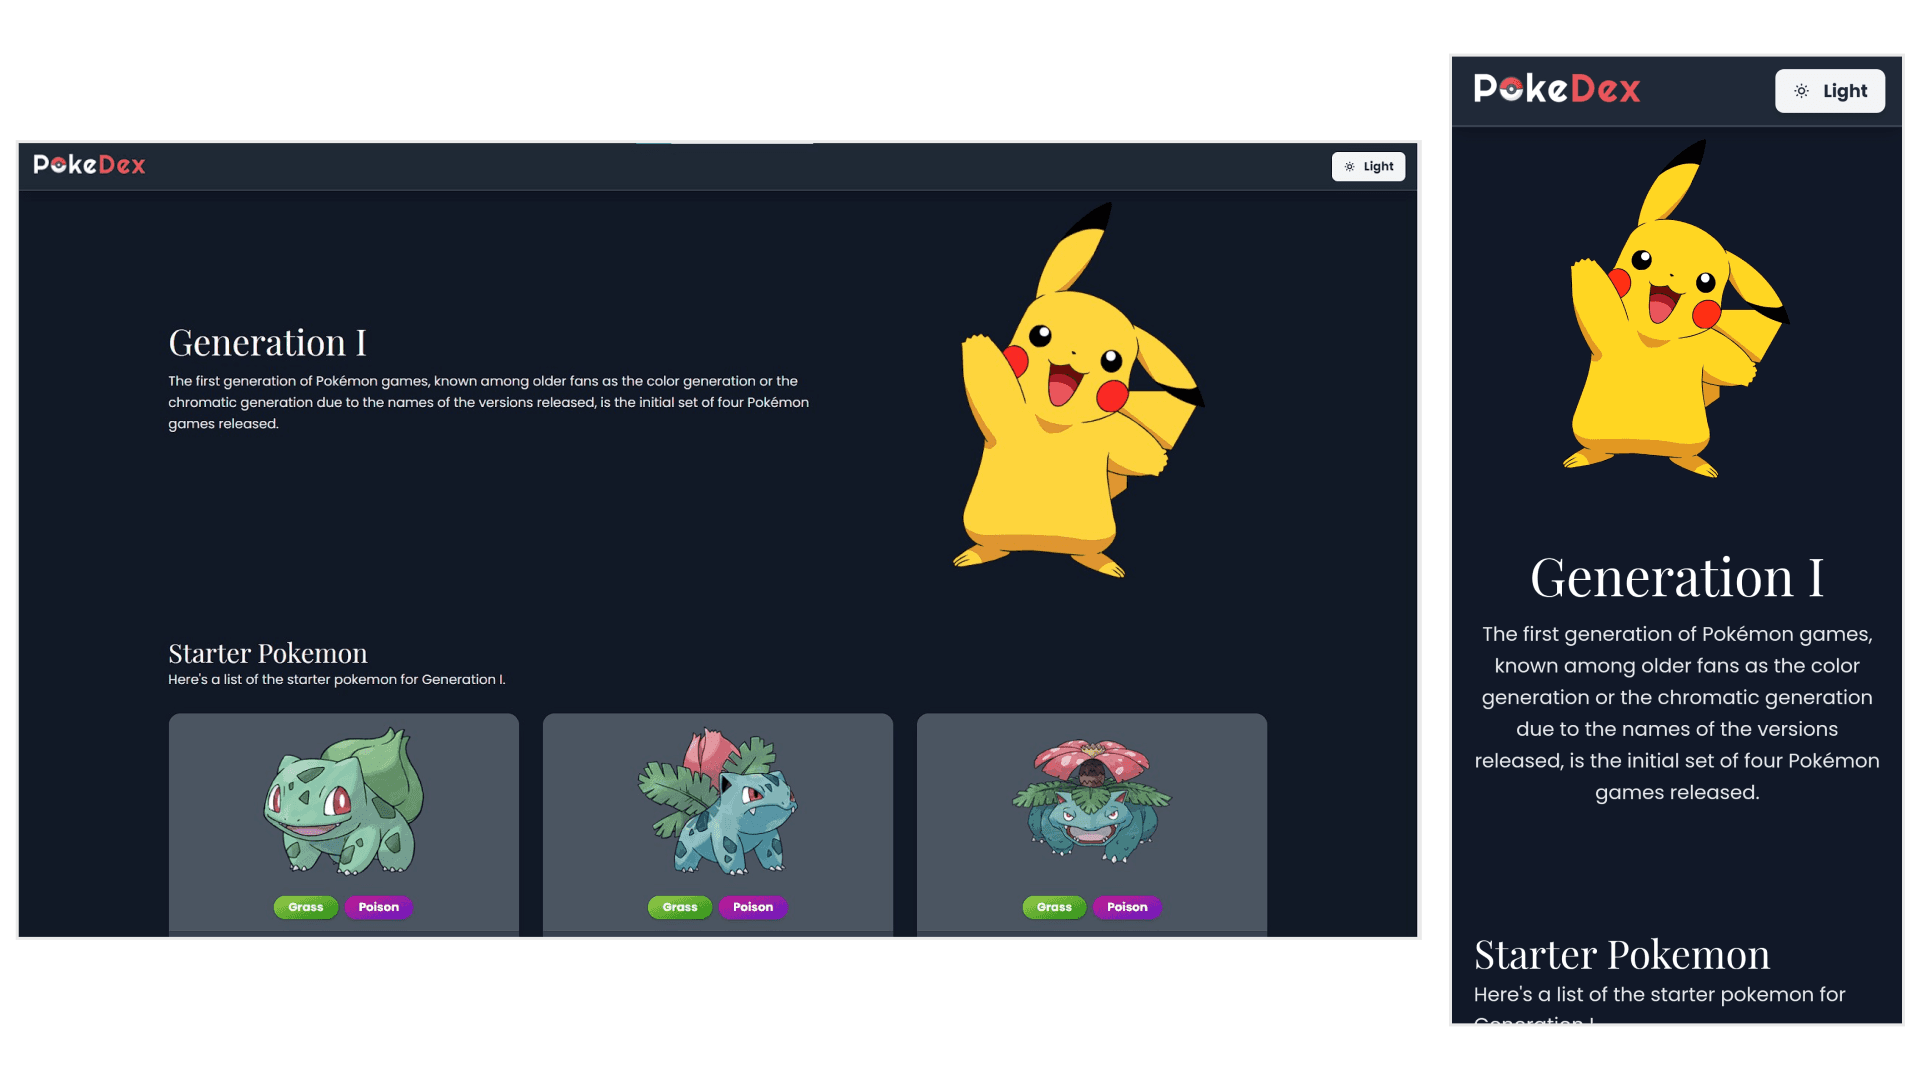Toggle the Light theme button in mobile view
Screen dimensions: 1921x1080
point(1829,91)
